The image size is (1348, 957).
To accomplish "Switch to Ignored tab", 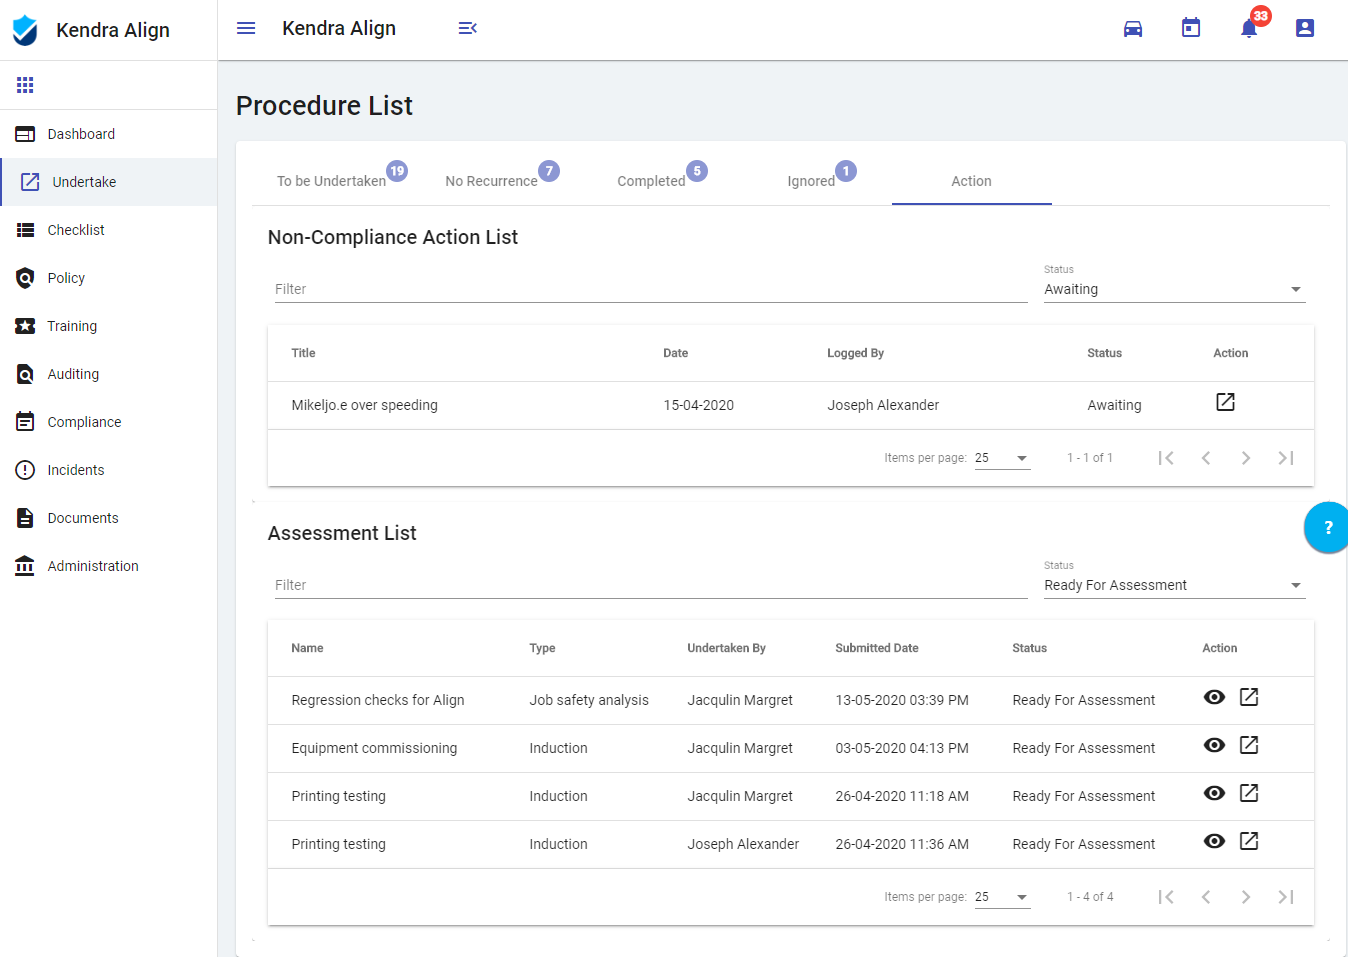I will click(x=811, y=181).
